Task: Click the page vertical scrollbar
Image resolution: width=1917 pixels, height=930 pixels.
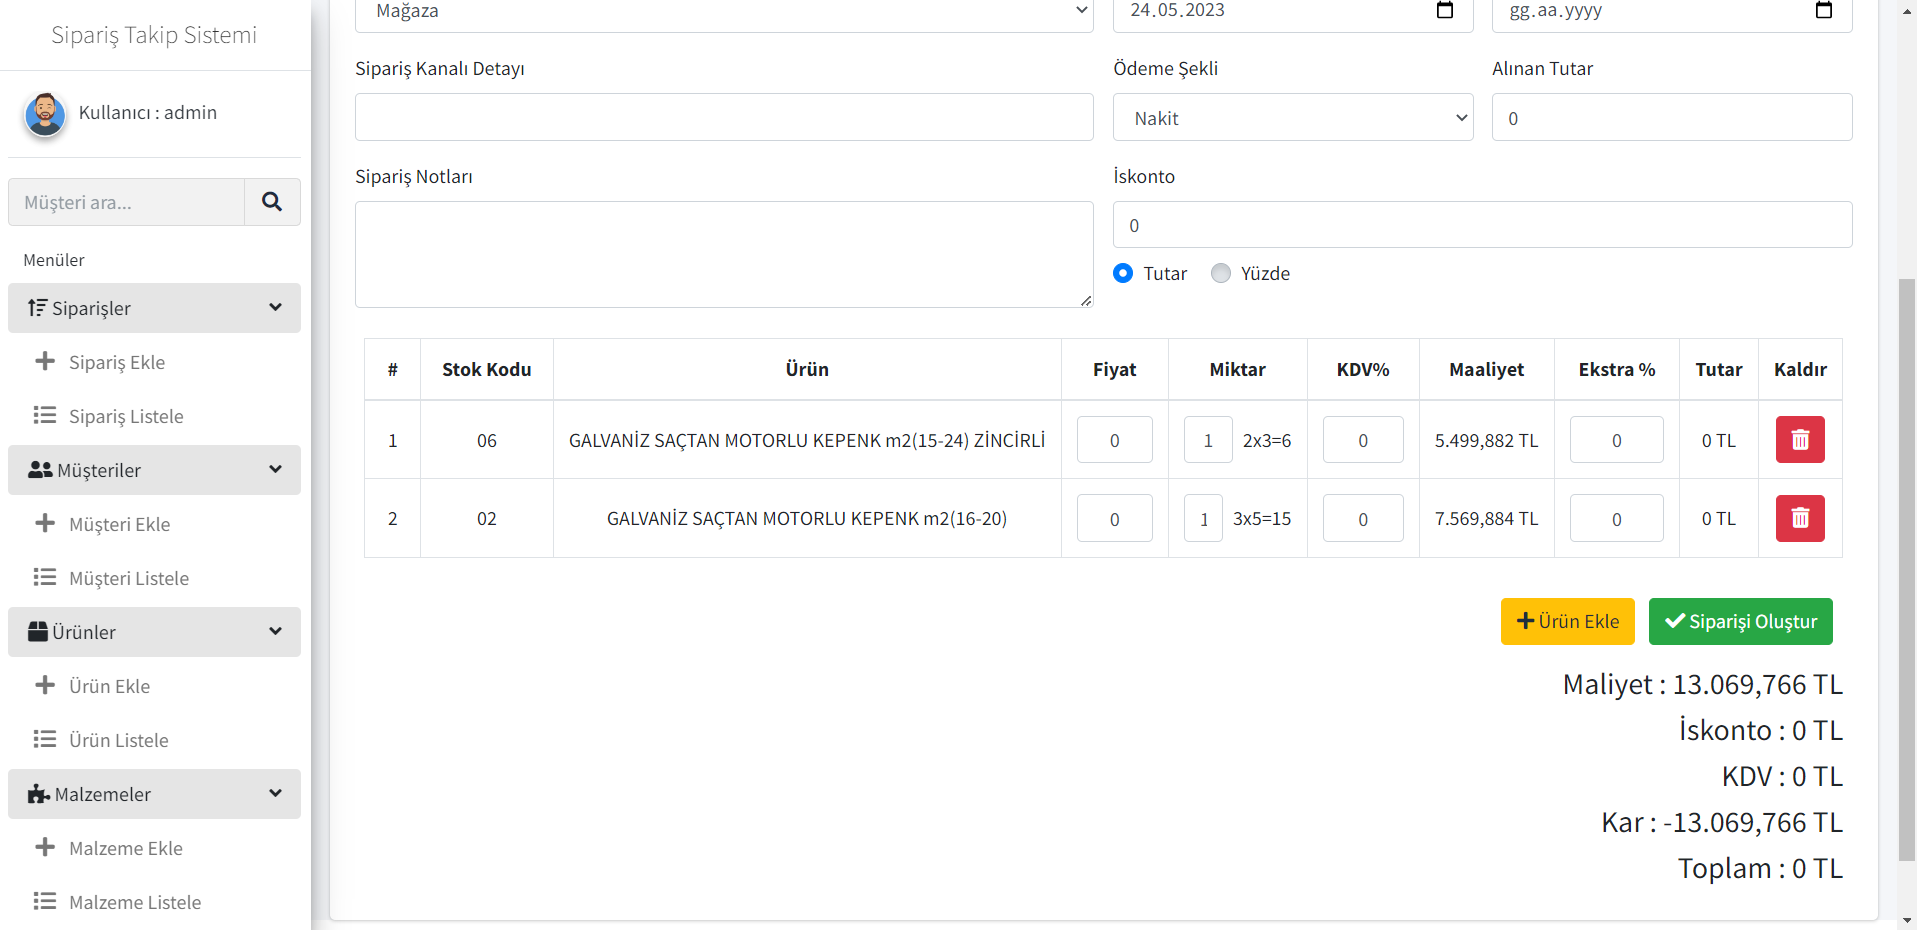Action: pos(1906,570)
